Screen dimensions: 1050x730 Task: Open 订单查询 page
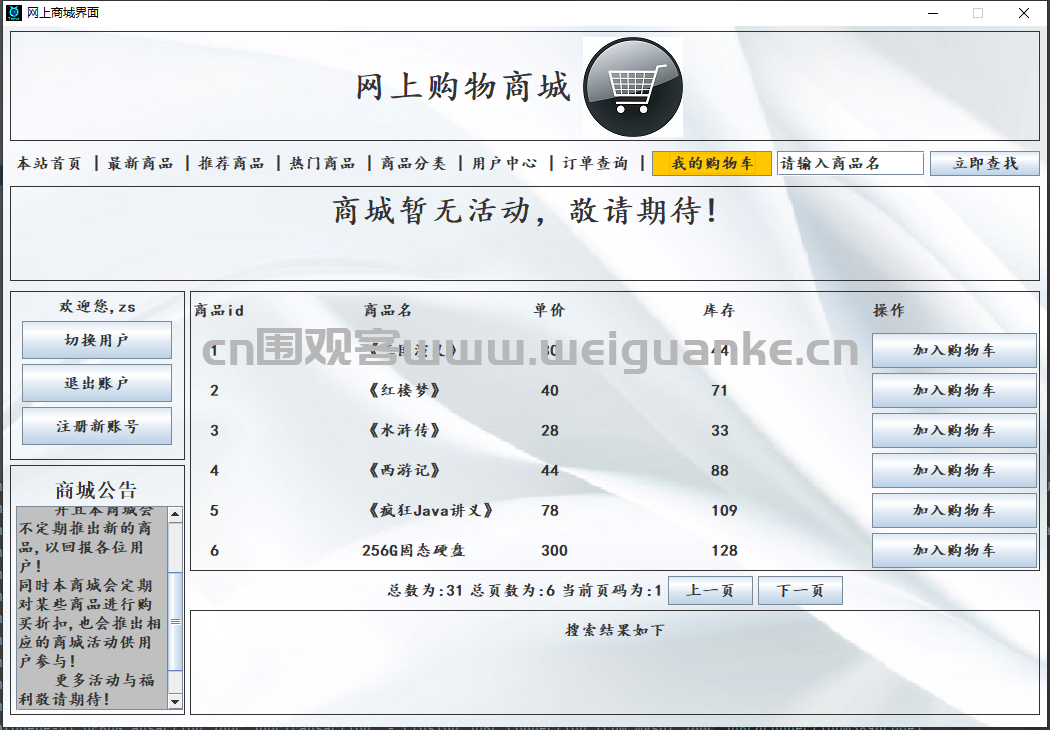[595, 163]
